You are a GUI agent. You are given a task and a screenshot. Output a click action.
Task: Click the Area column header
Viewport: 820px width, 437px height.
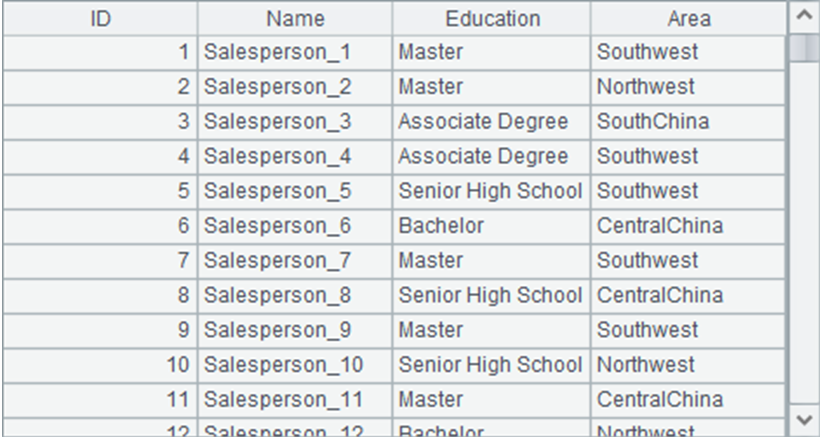689,19
